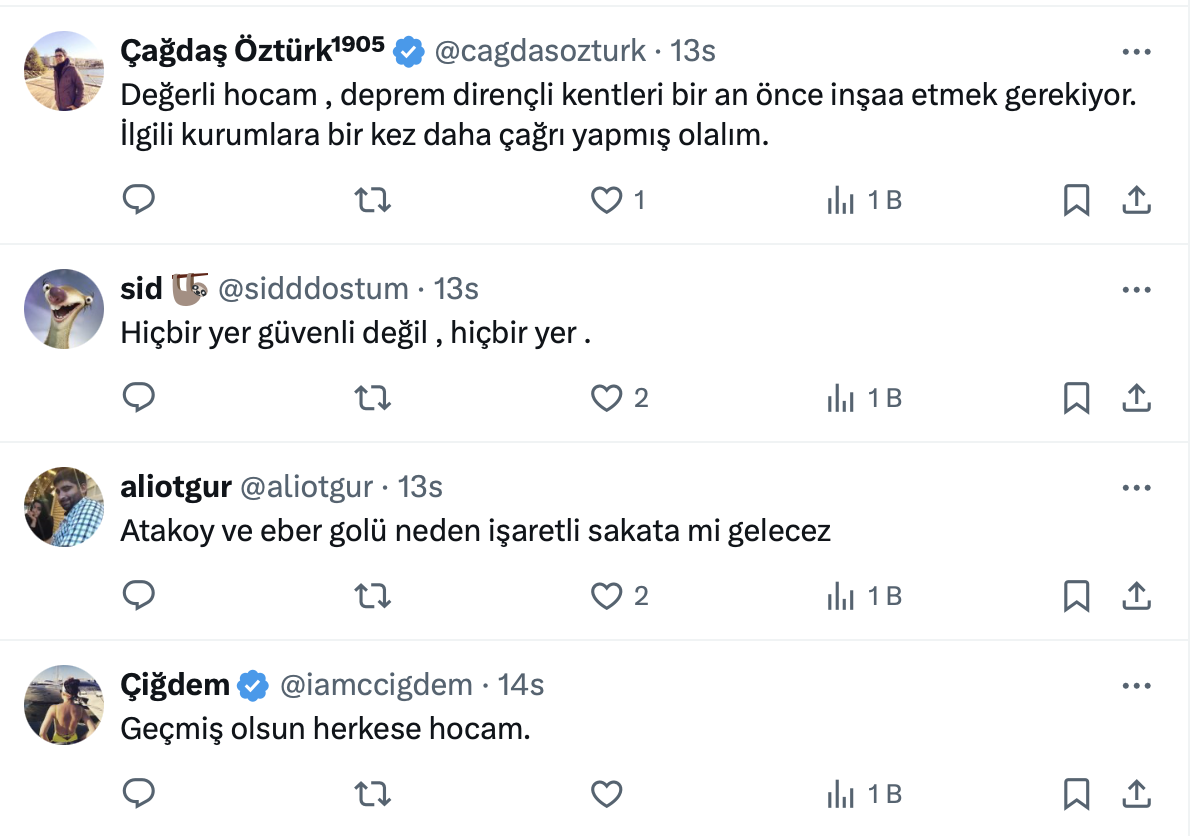Like Çiğdem's 'Geçmiş olsun' reply
The height and width of the screenshot is (836, 1200).
(607, 795)
